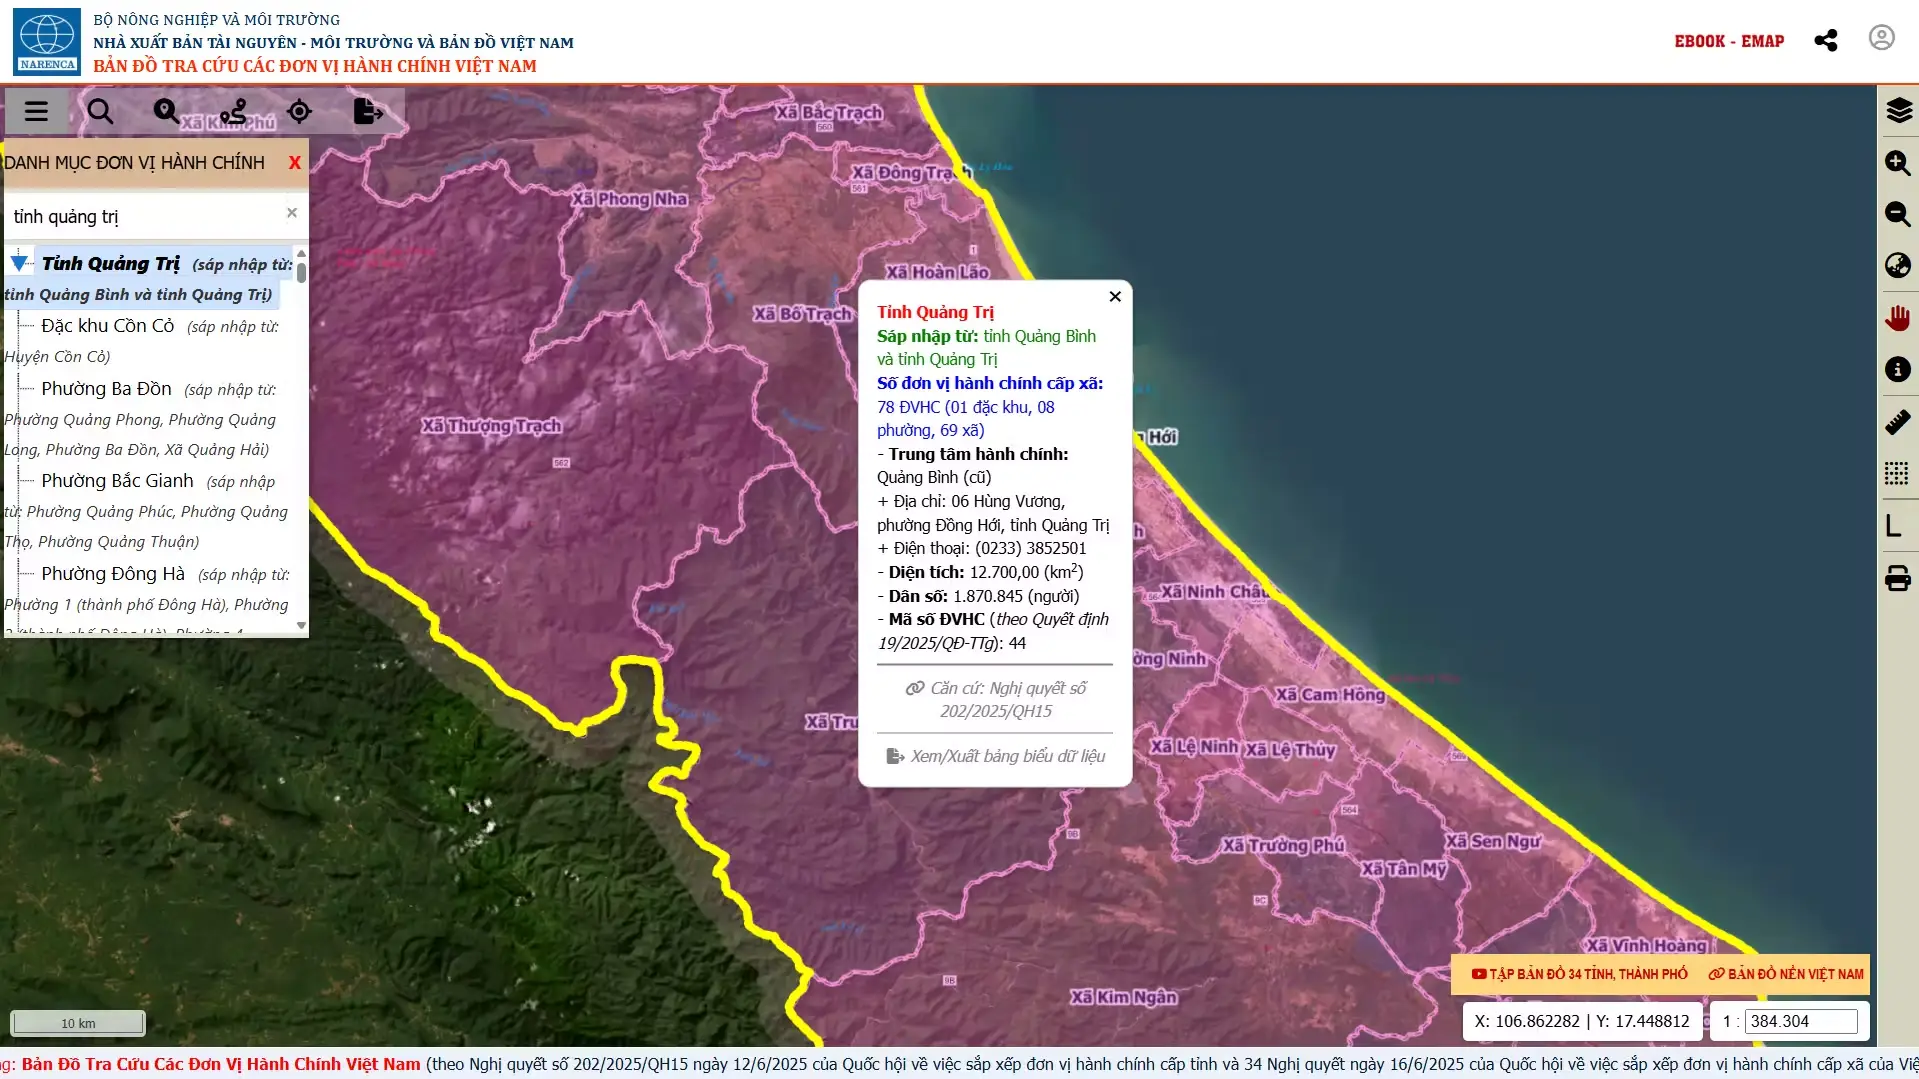
Task: Zoom out the map
Action: (x=1898, y=213)
